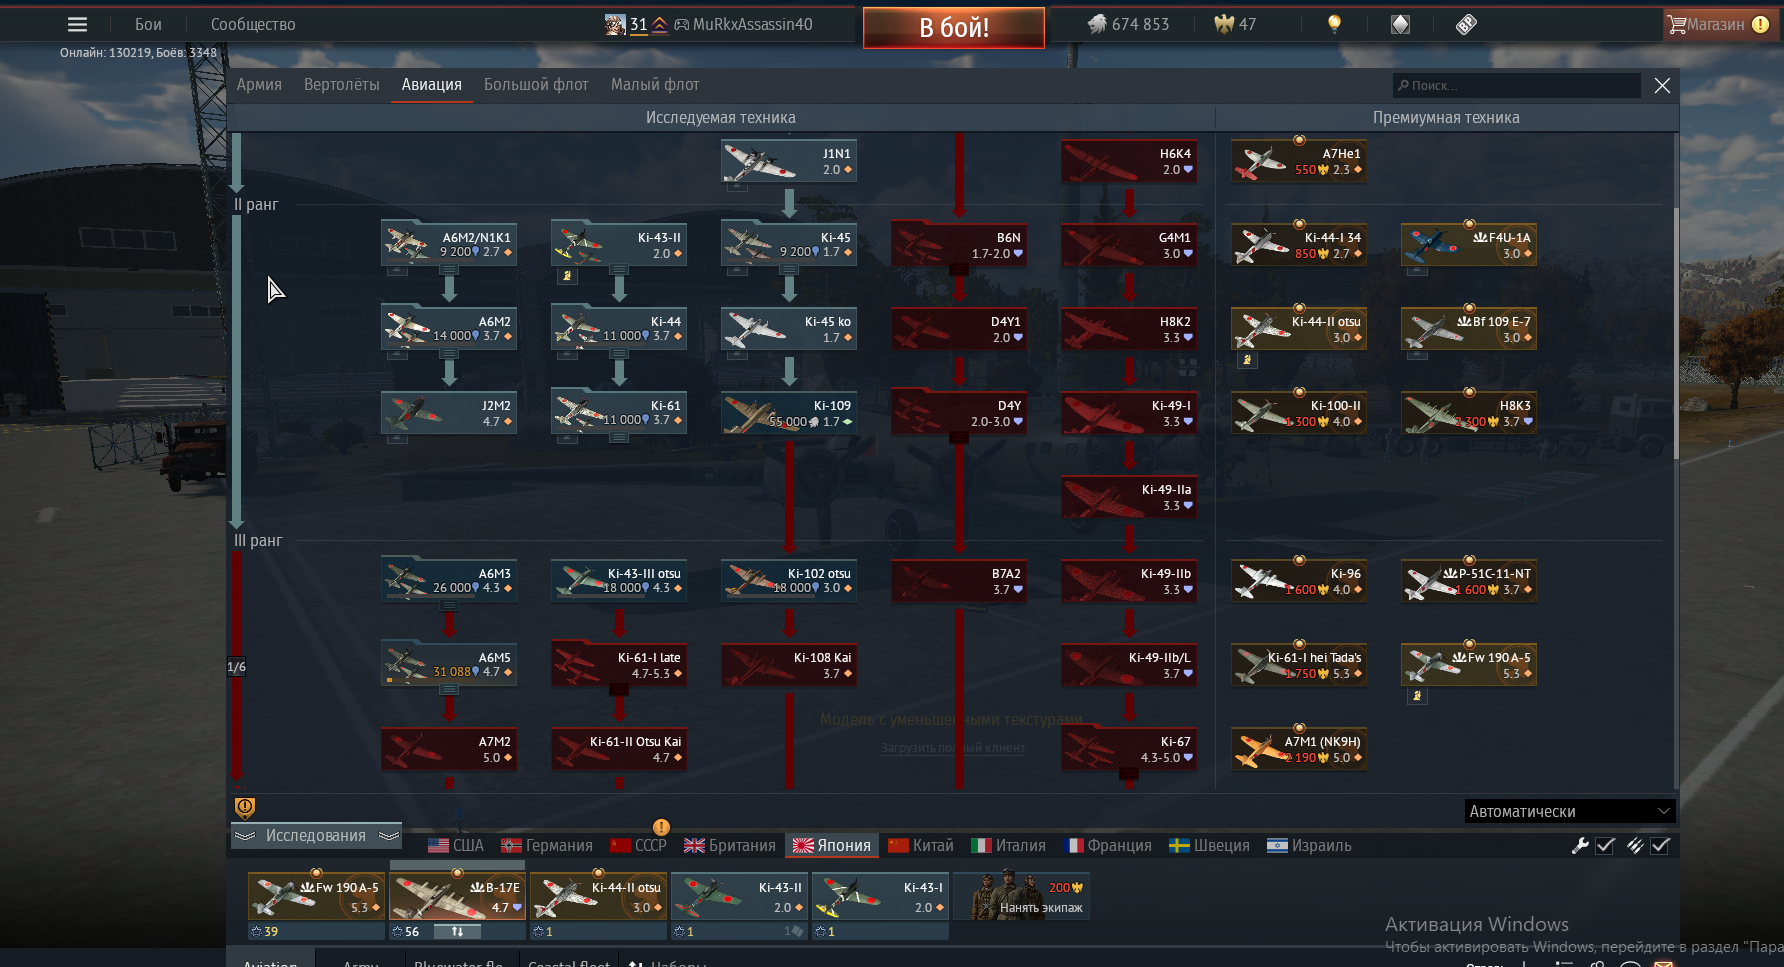The width and height of the screenshot is (1784, 967).
Task: Click the orange alert badge above СССР
Action: tap(661, 827)
